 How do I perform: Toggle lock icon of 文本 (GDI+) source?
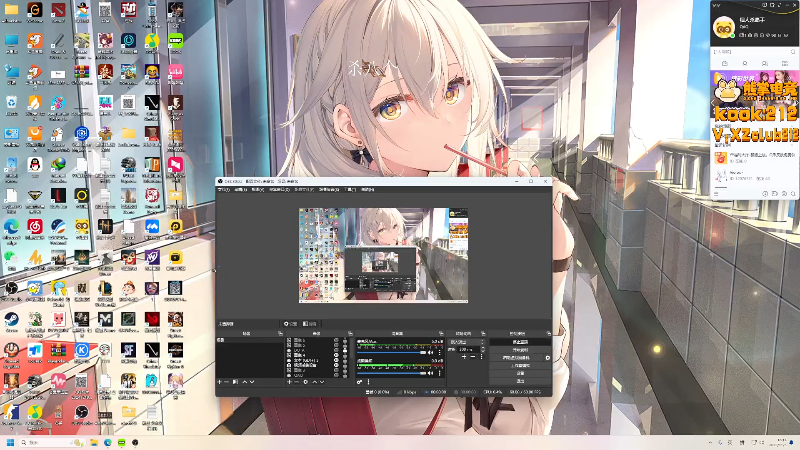[x=344, y=360]
